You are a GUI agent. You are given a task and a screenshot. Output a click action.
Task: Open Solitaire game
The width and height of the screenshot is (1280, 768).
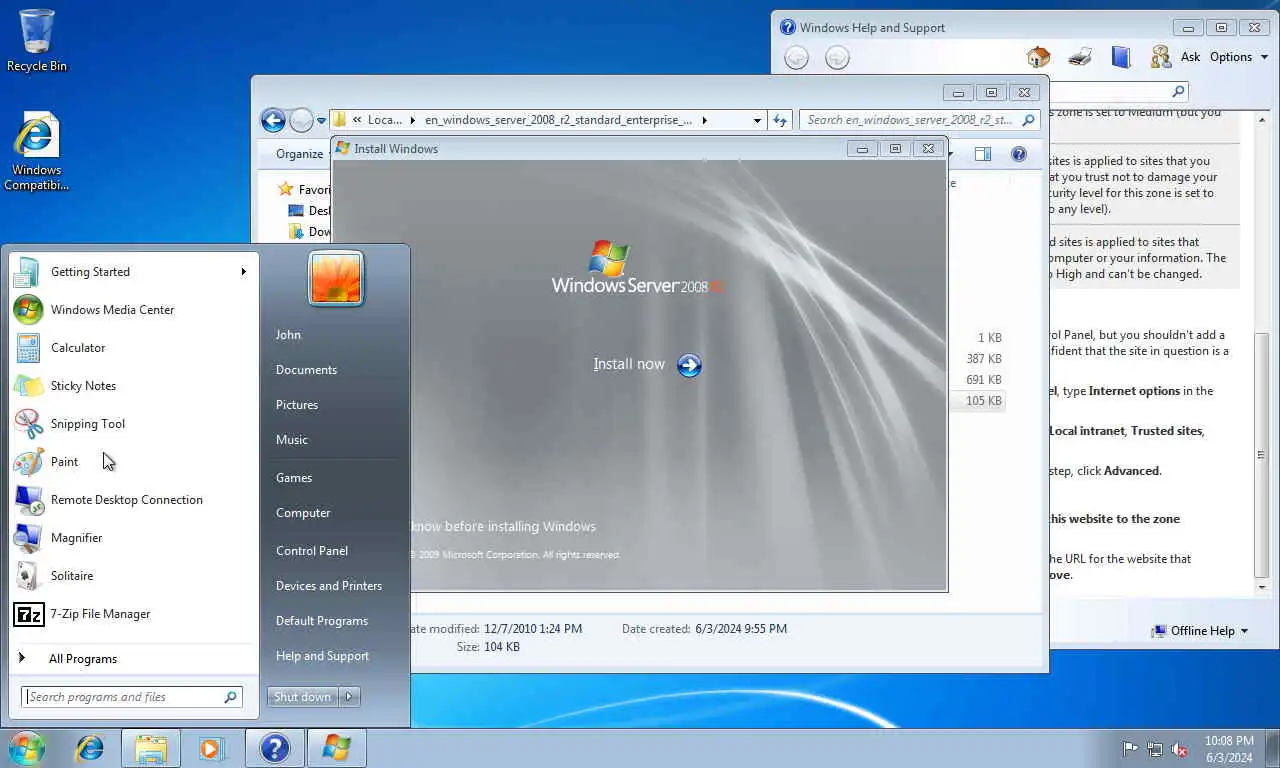pyautogui.click(x=133, y=576)
